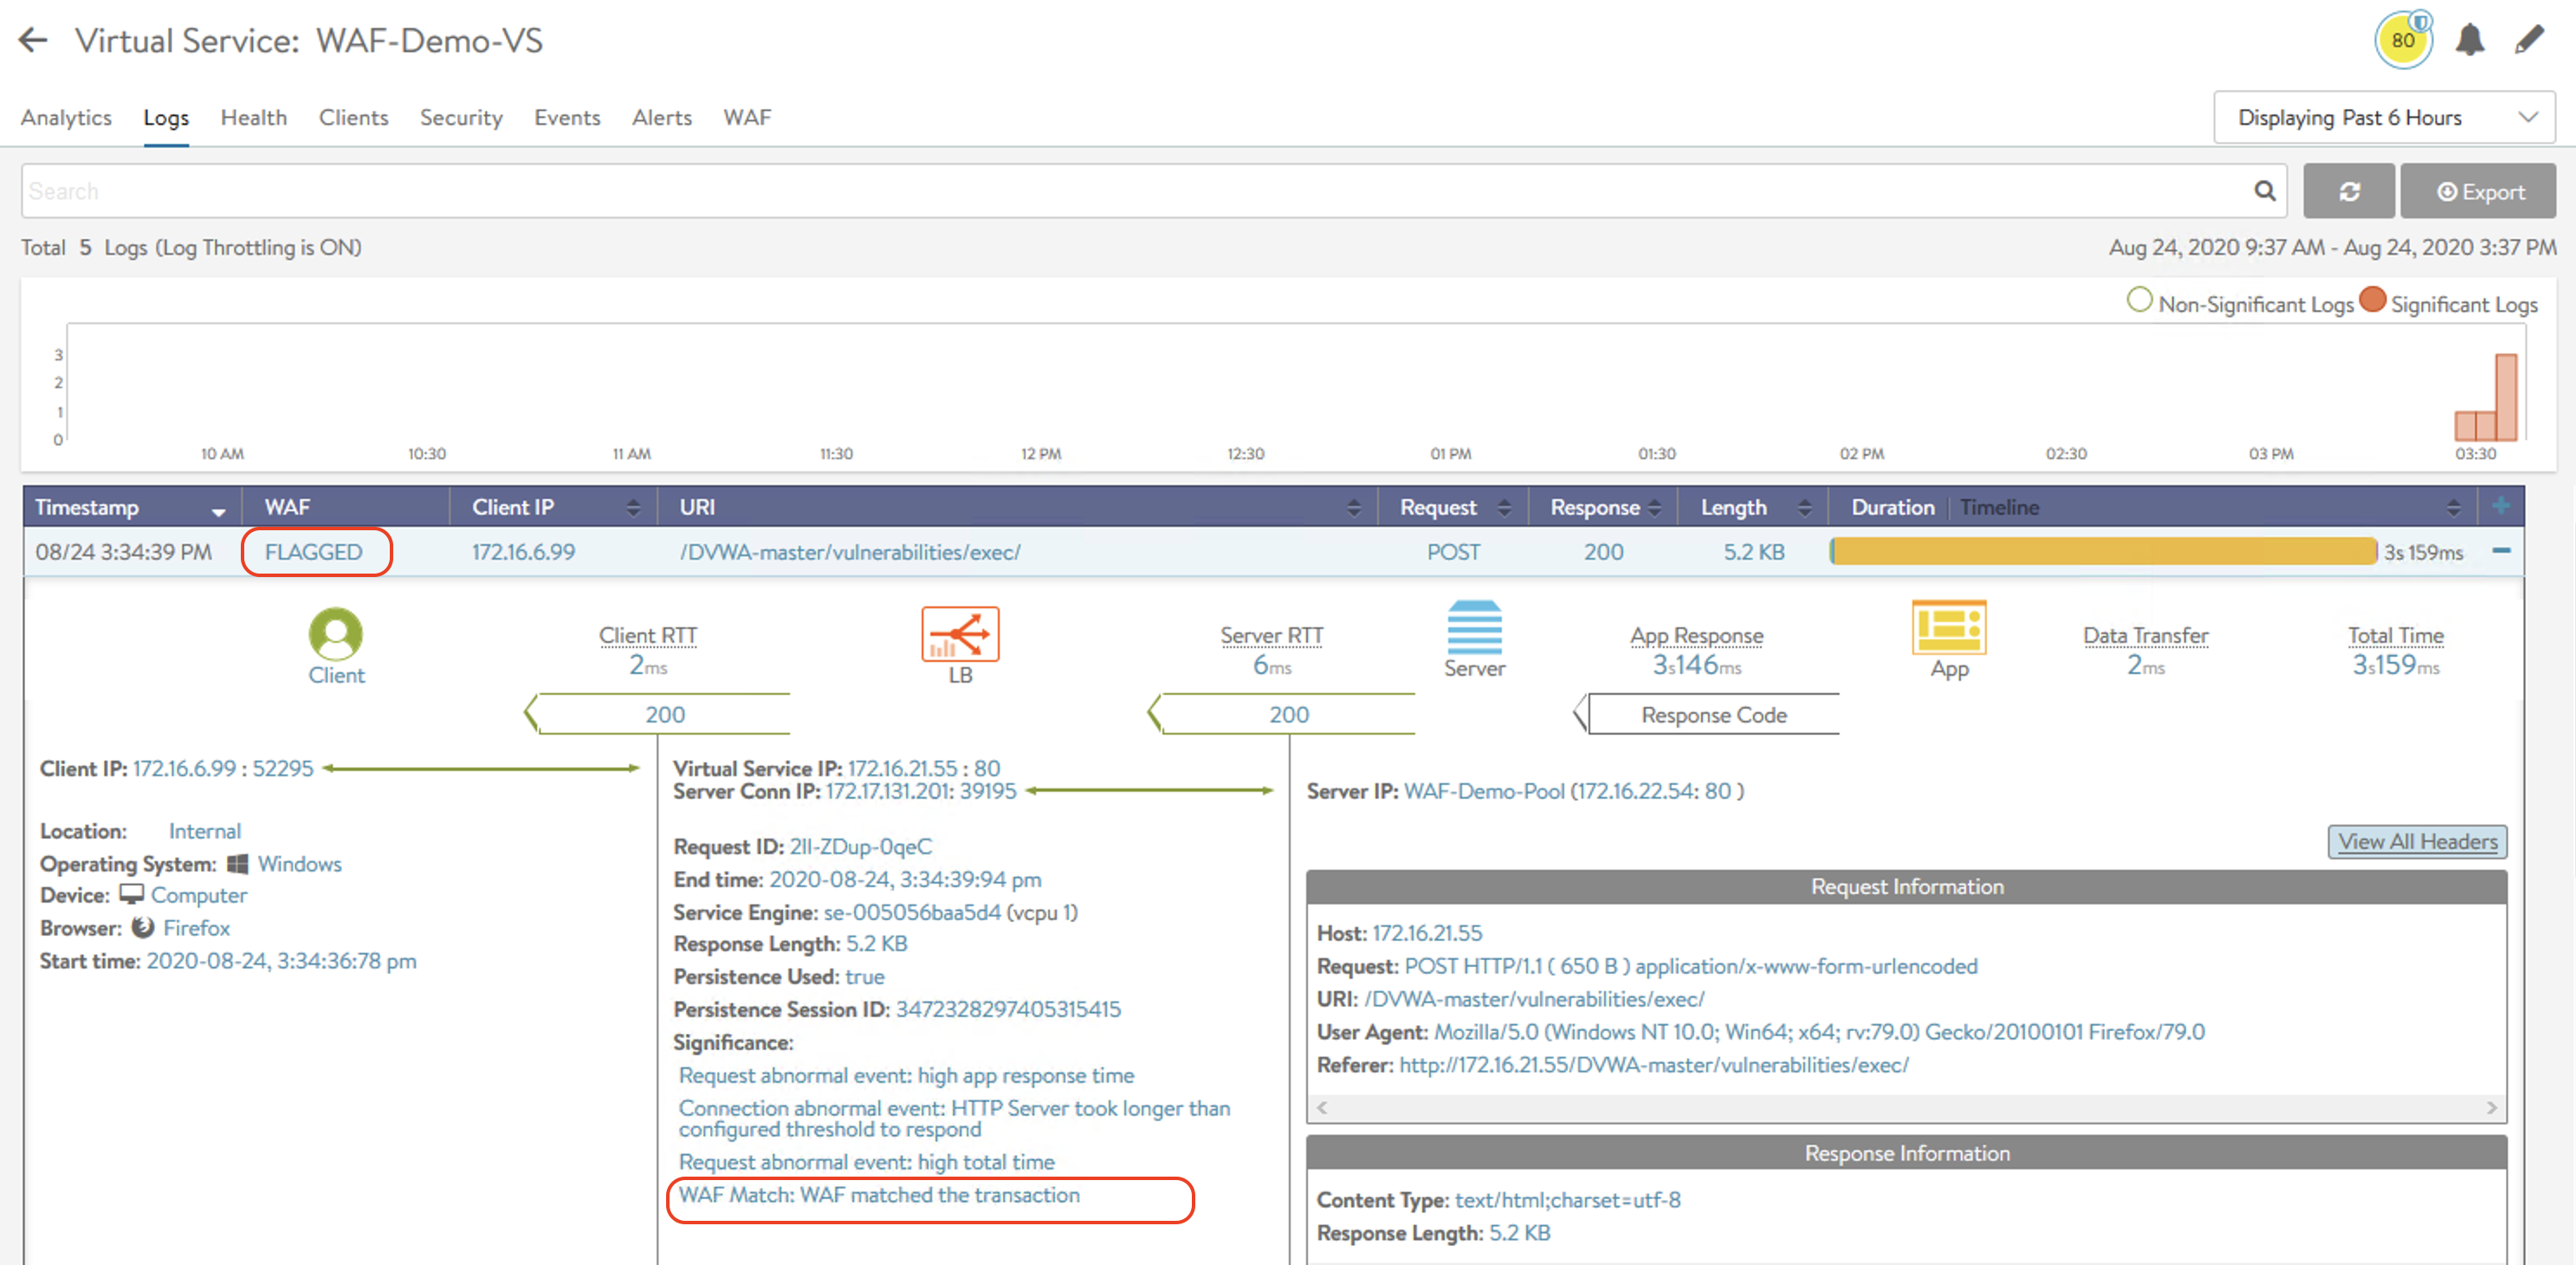
Task: Click the response 200 value in row
Action: pos(1602,552)
